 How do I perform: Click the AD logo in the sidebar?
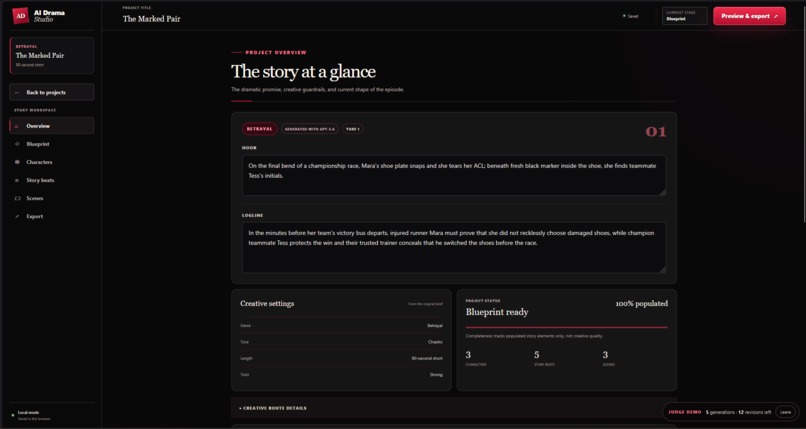click(x=21, y=15)
